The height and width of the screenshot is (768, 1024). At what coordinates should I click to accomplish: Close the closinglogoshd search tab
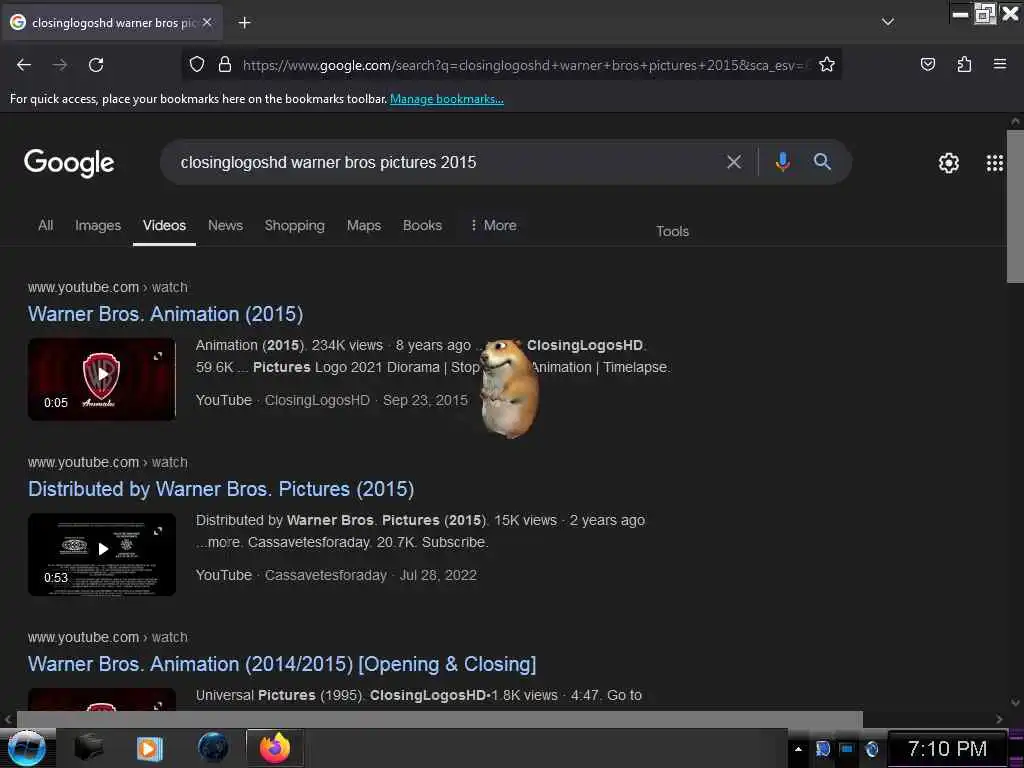pos(207,22)
